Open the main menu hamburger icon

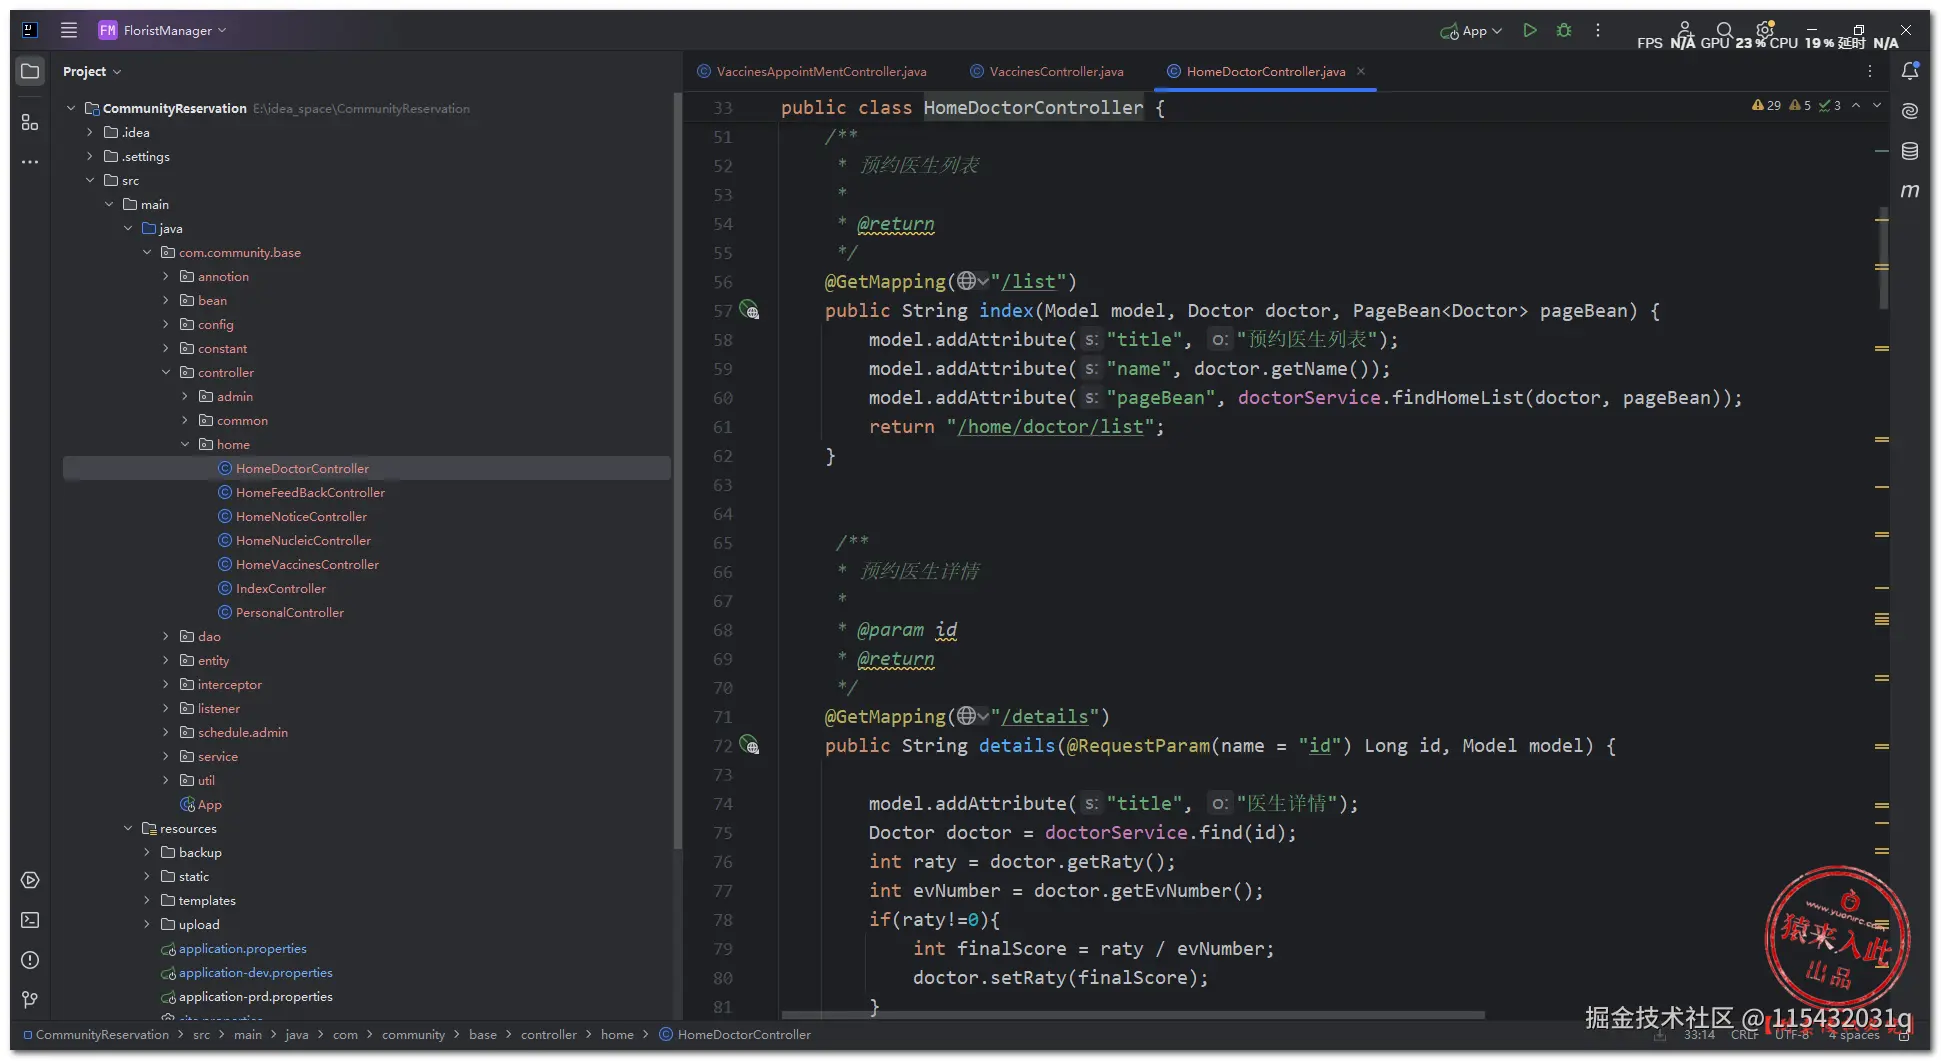tap(69, 30)
